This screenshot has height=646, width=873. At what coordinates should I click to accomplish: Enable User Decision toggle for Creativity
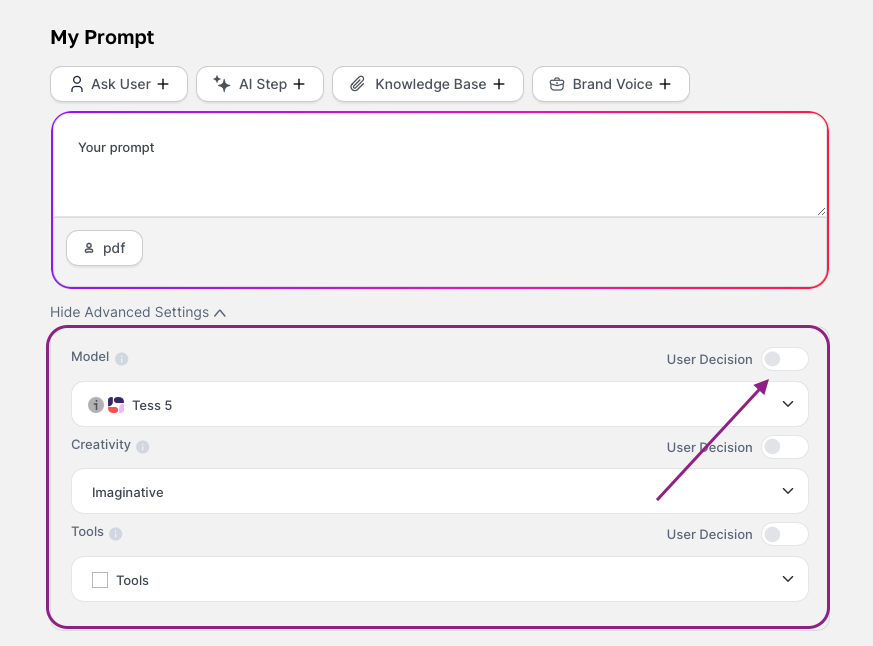pyautogui.click(x=784, y=447)
